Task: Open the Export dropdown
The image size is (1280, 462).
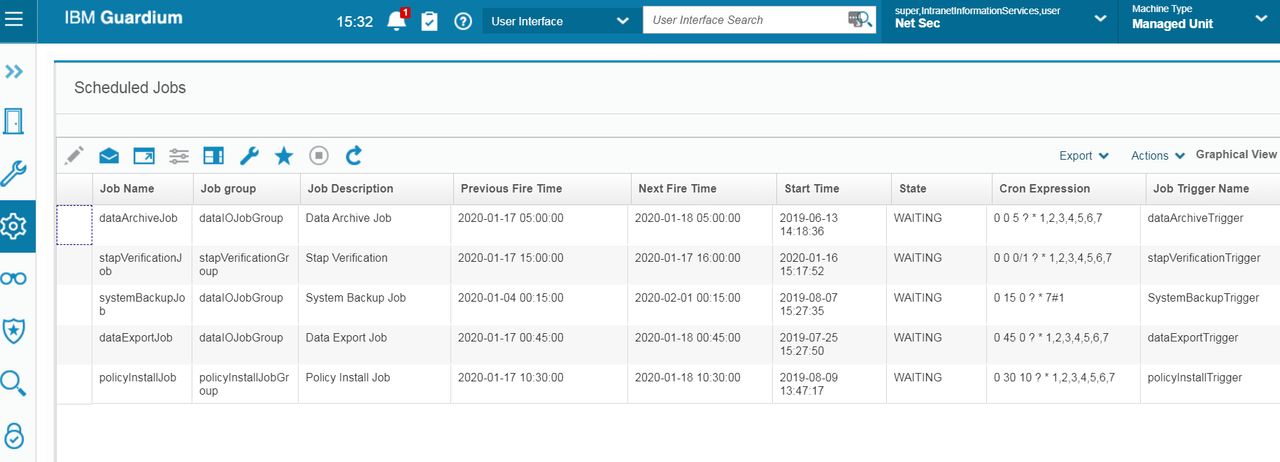Action: click(1084, 156)
